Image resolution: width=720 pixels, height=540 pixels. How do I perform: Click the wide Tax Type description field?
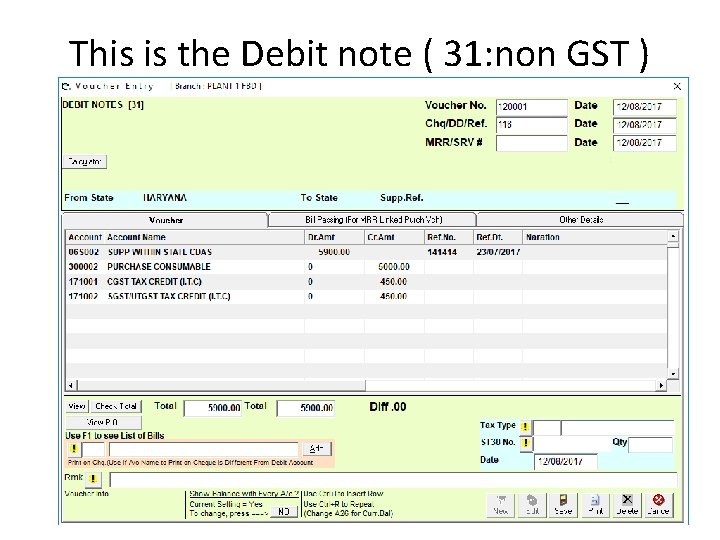click(618, 428)
